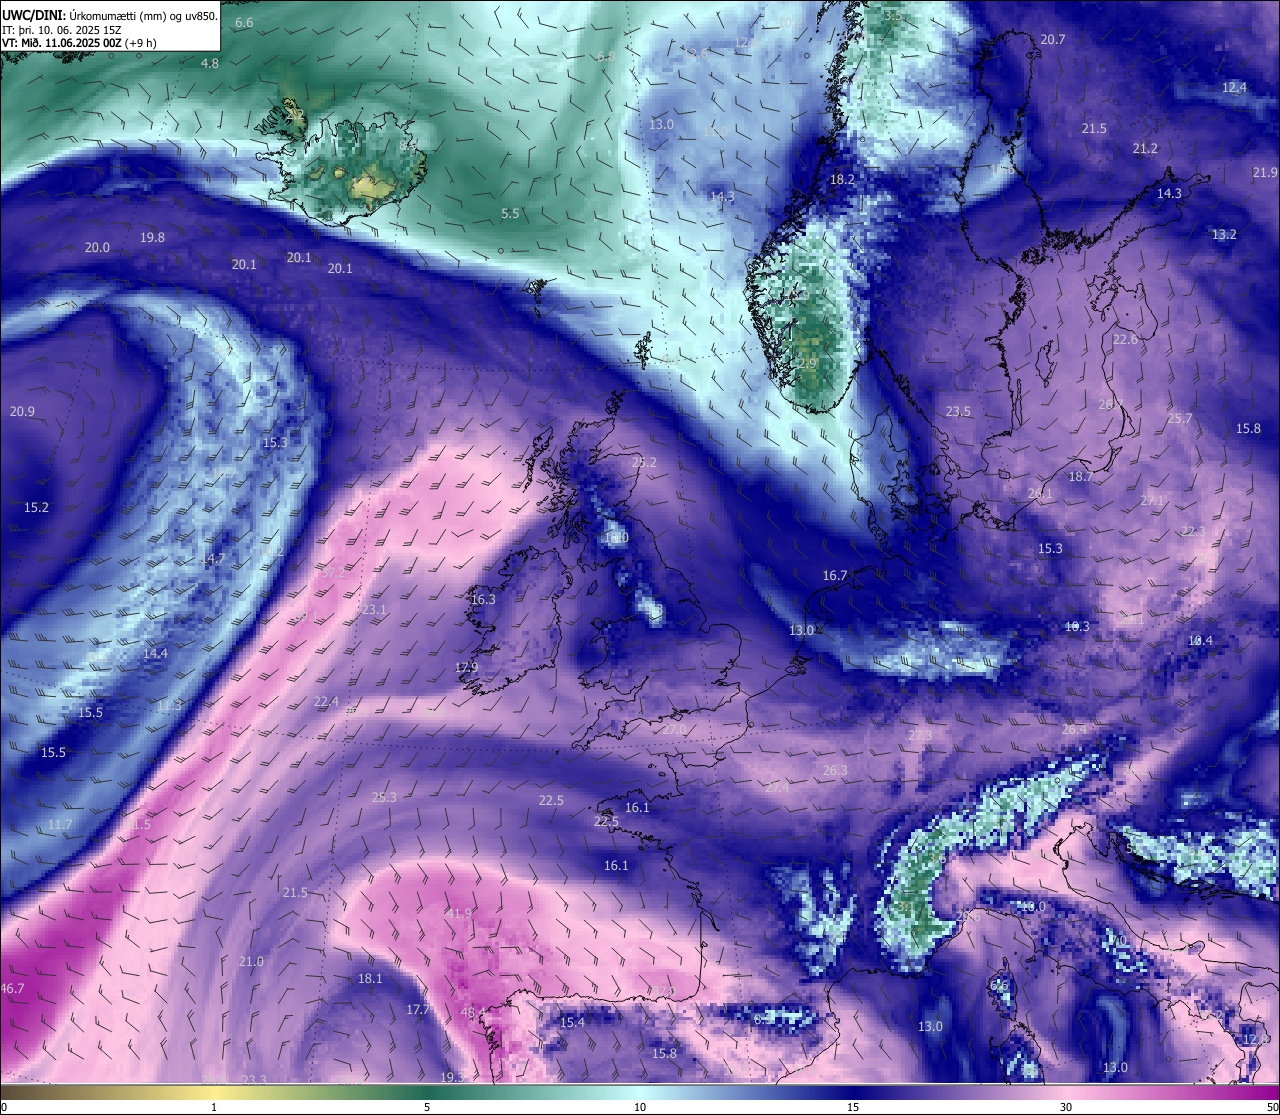The width and height of the screenshot is (1280, 1115).
Task: Pick the 23.5 value label over Sweden
Action: [958, 411]
